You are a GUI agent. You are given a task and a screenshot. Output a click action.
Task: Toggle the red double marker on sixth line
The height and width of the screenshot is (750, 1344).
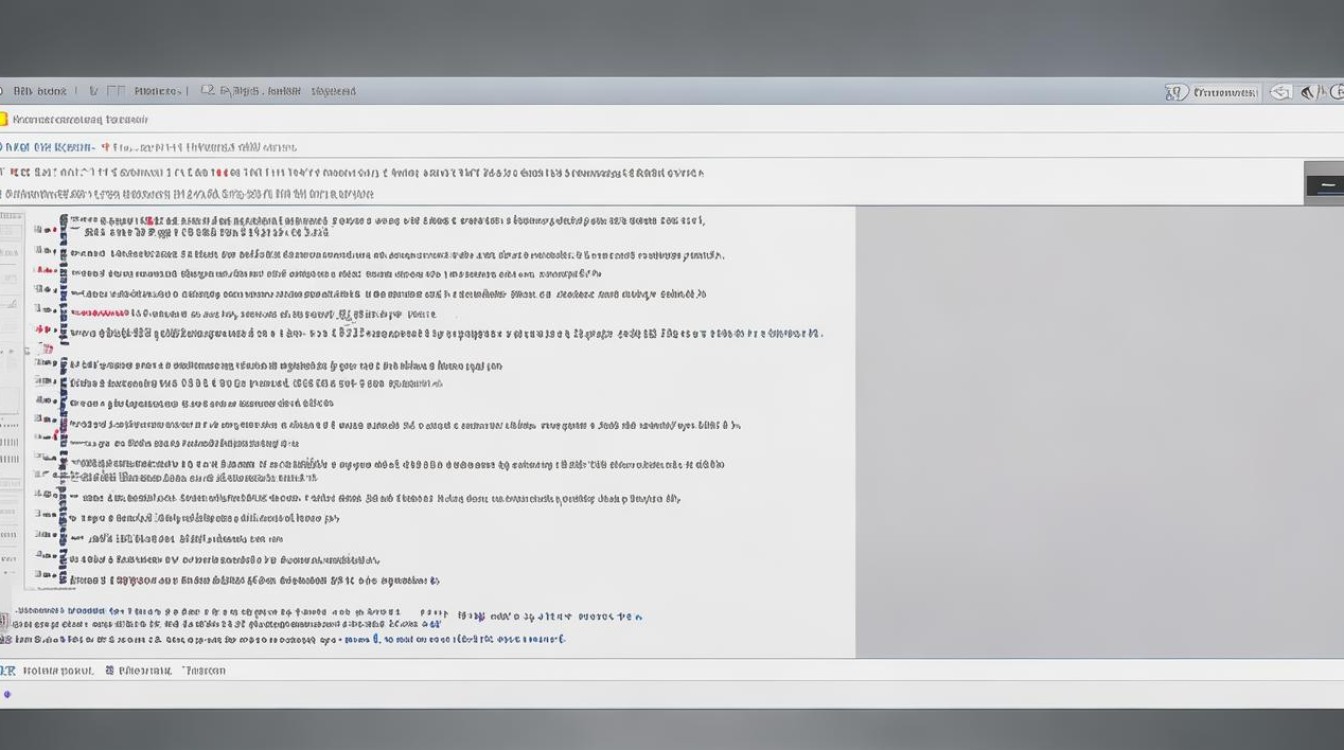pos(43,329)
